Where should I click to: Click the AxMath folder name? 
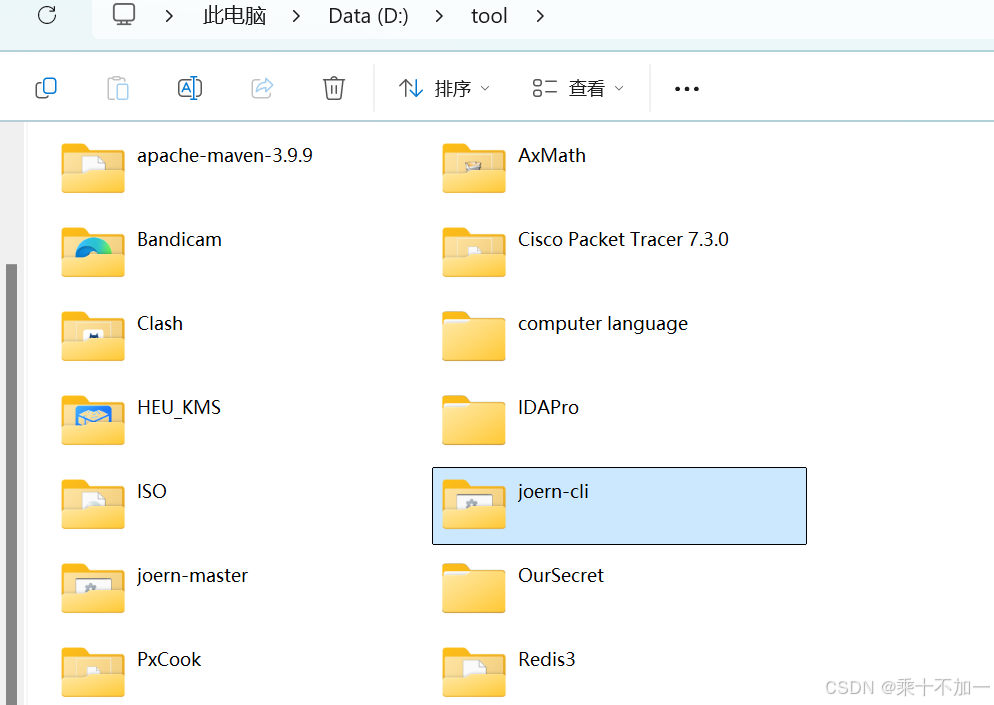tap(552, 155)
